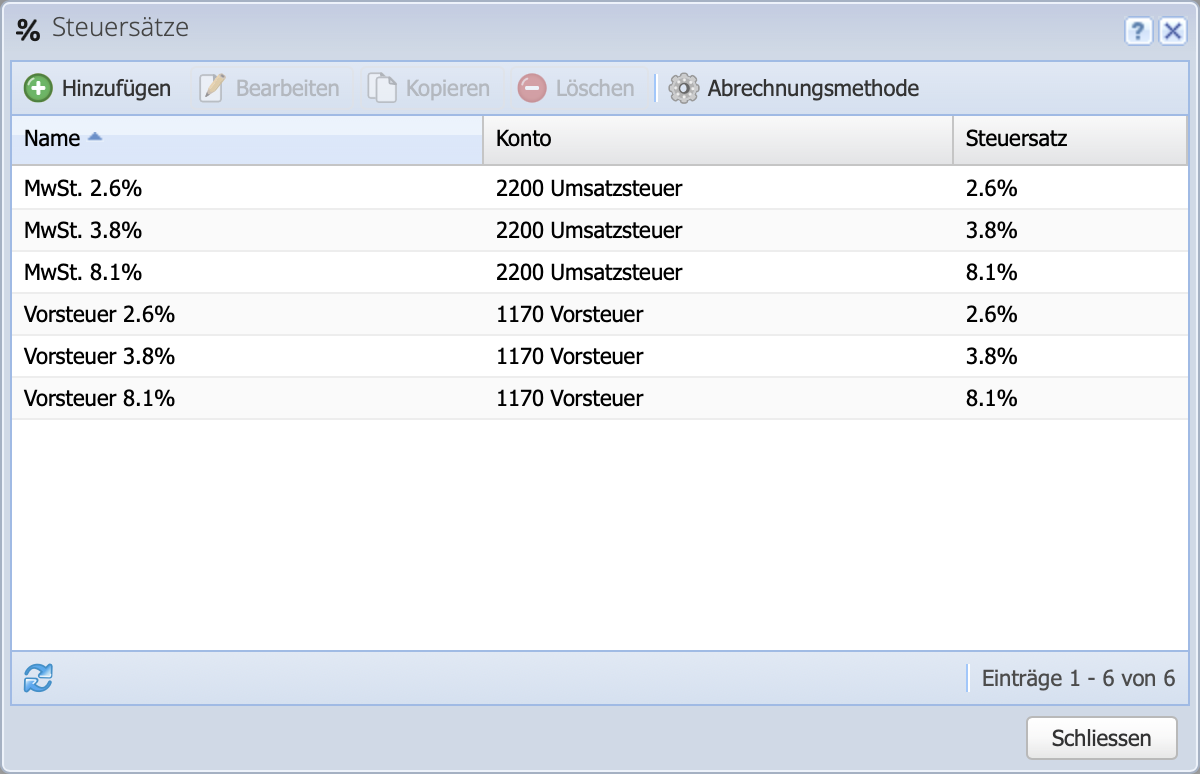This screenshot has width=1200, height=774.
Task: Click the sort arrow next to Name
Action: click(94, 138)
